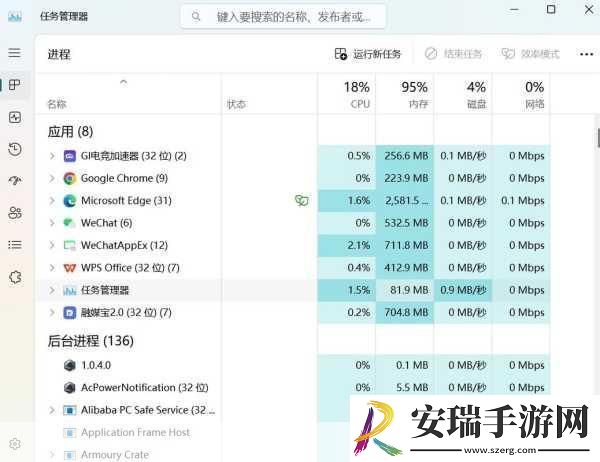Expand the Google Chrome process group
Image resolution: width=600 pixels, height=462 pixels.
coord(52,178)
